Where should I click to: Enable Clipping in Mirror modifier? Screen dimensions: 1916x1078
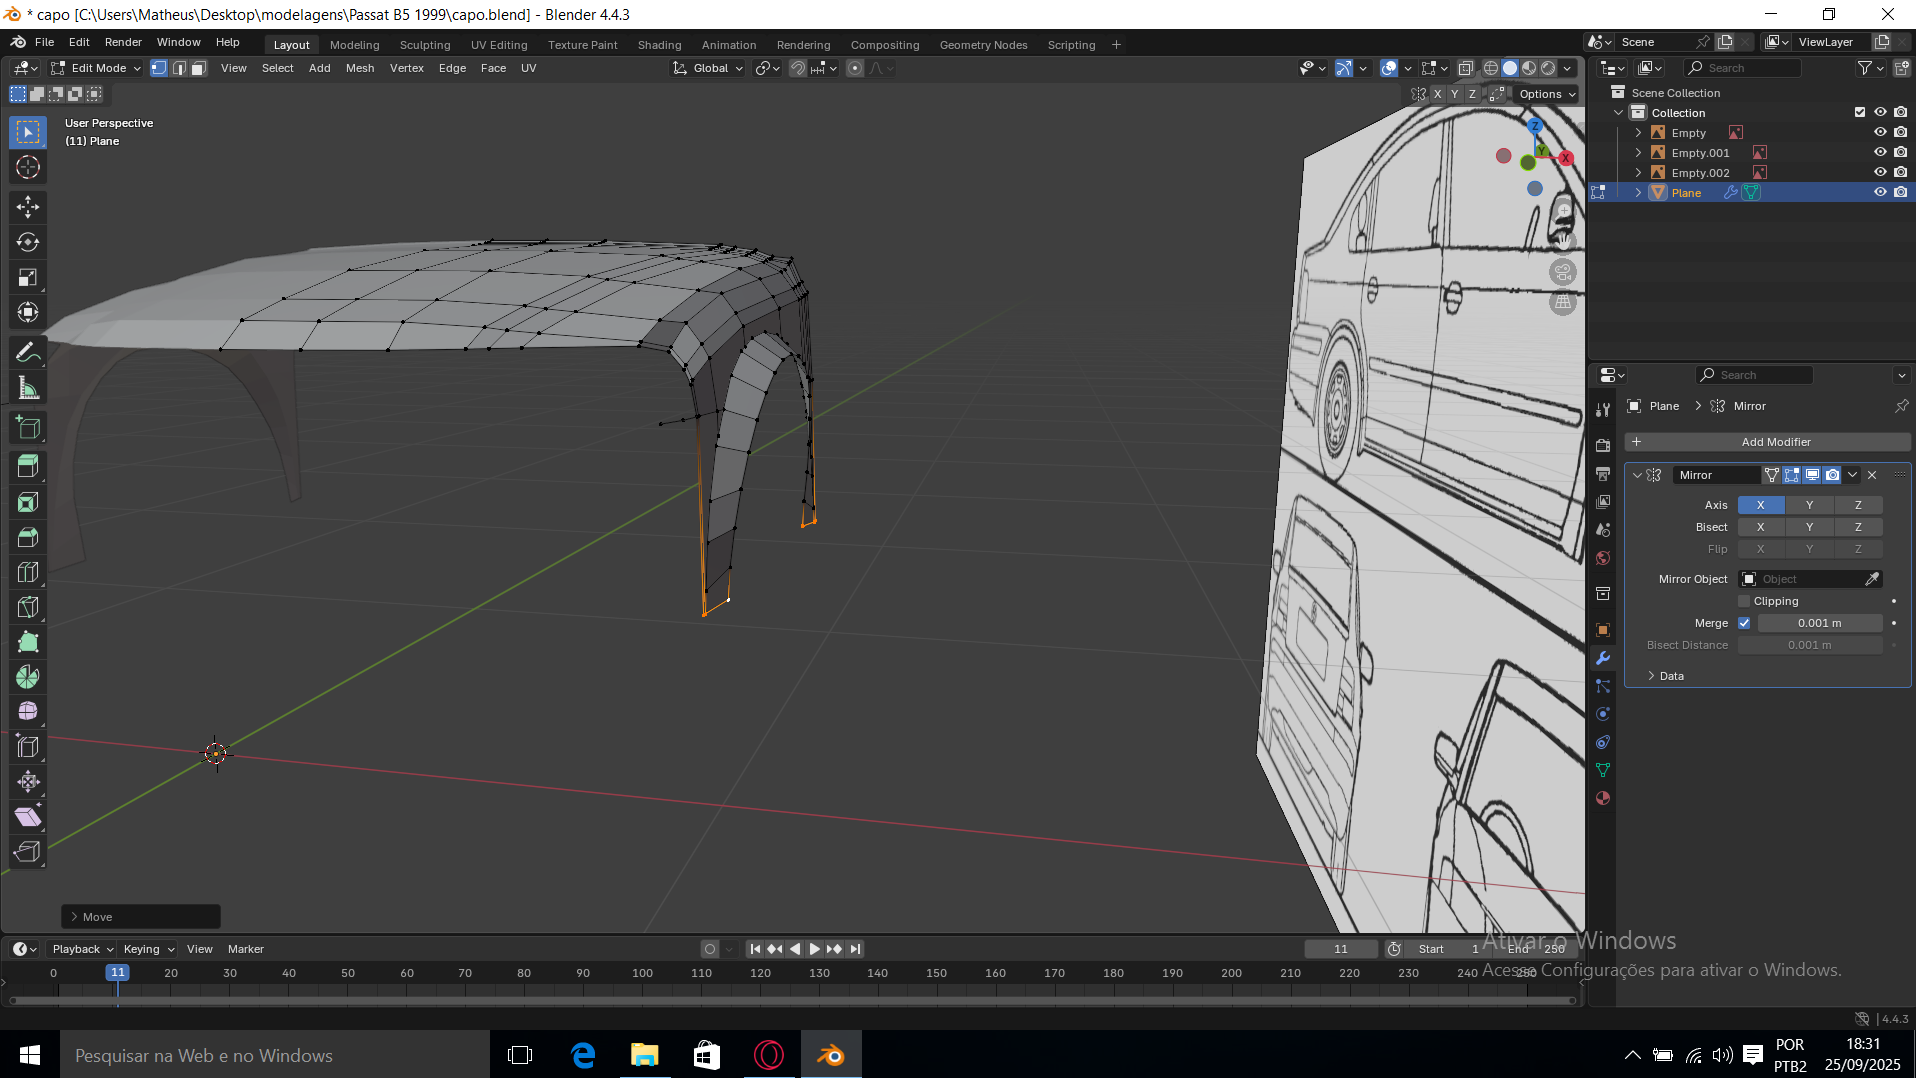click(x=1744, y=601)
